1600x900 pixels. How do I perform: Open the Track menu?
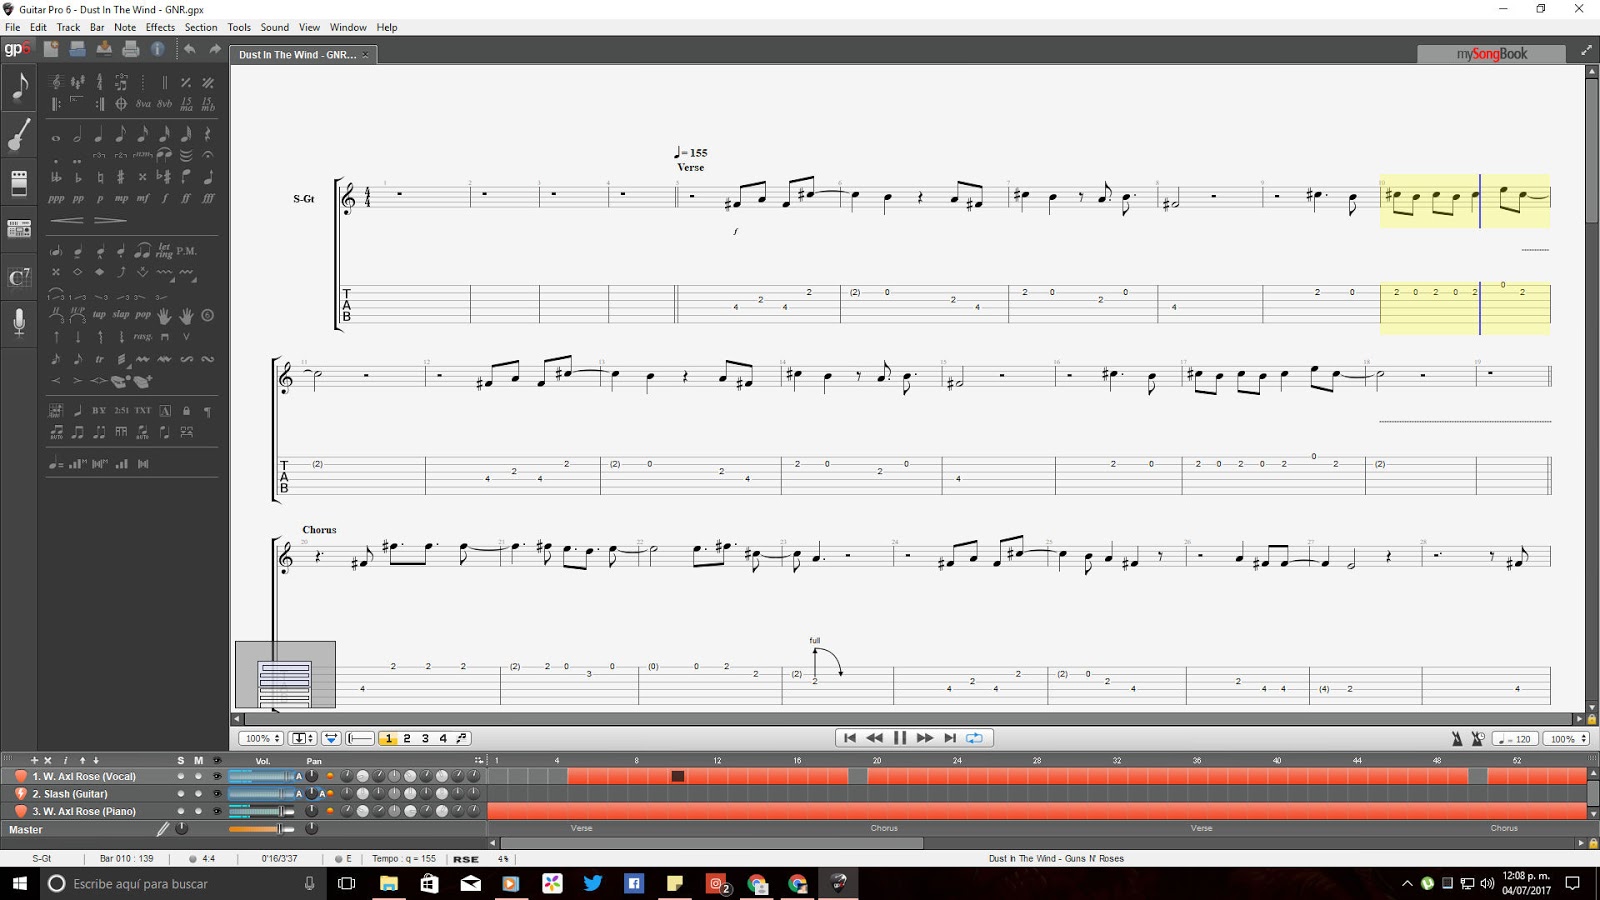click(x=68, y=27)
